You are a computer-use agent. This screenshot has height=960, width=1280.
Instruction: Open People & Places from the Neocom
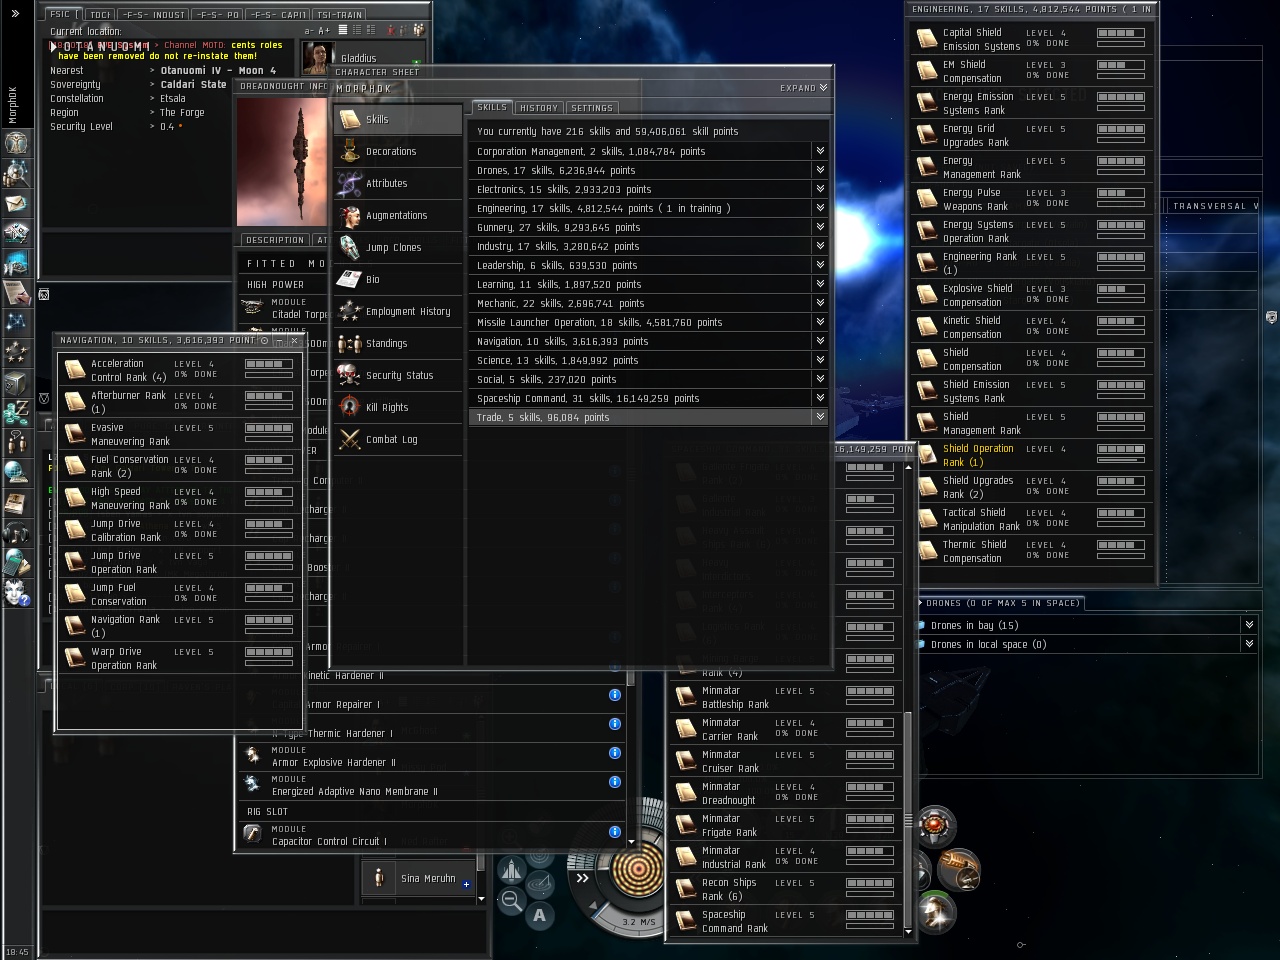[17, 173]
